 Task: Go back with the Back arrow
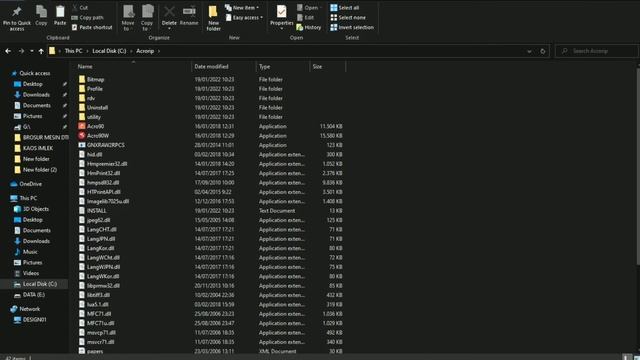point(8,51)
